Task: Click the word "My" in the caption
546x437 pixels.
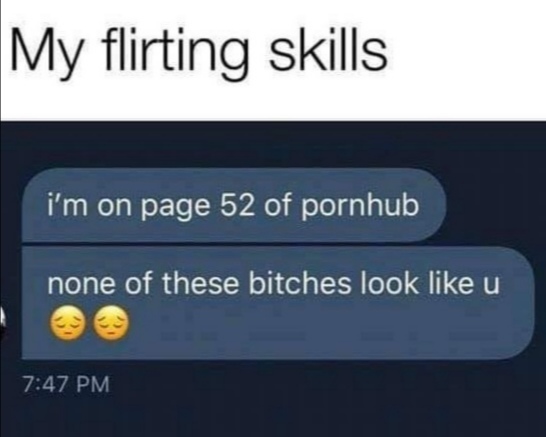Action: pyautogui.click(x=47, y=54)
